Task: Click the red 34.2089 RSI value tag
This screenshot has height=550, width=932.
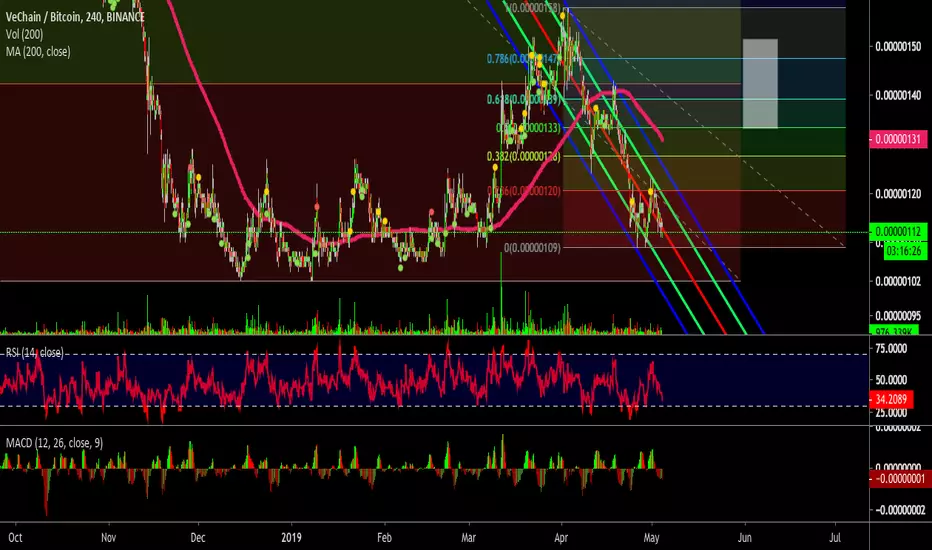Action: (x=891, y=399)
